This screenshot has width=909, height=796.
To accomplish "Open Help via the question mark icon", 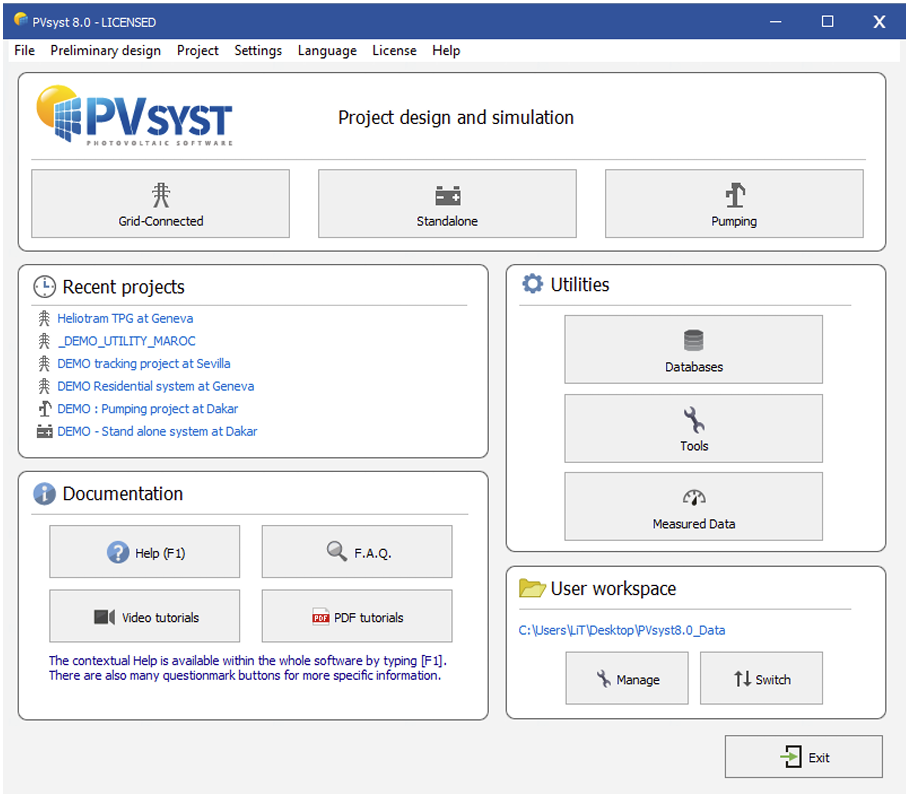I will [144, 551].
